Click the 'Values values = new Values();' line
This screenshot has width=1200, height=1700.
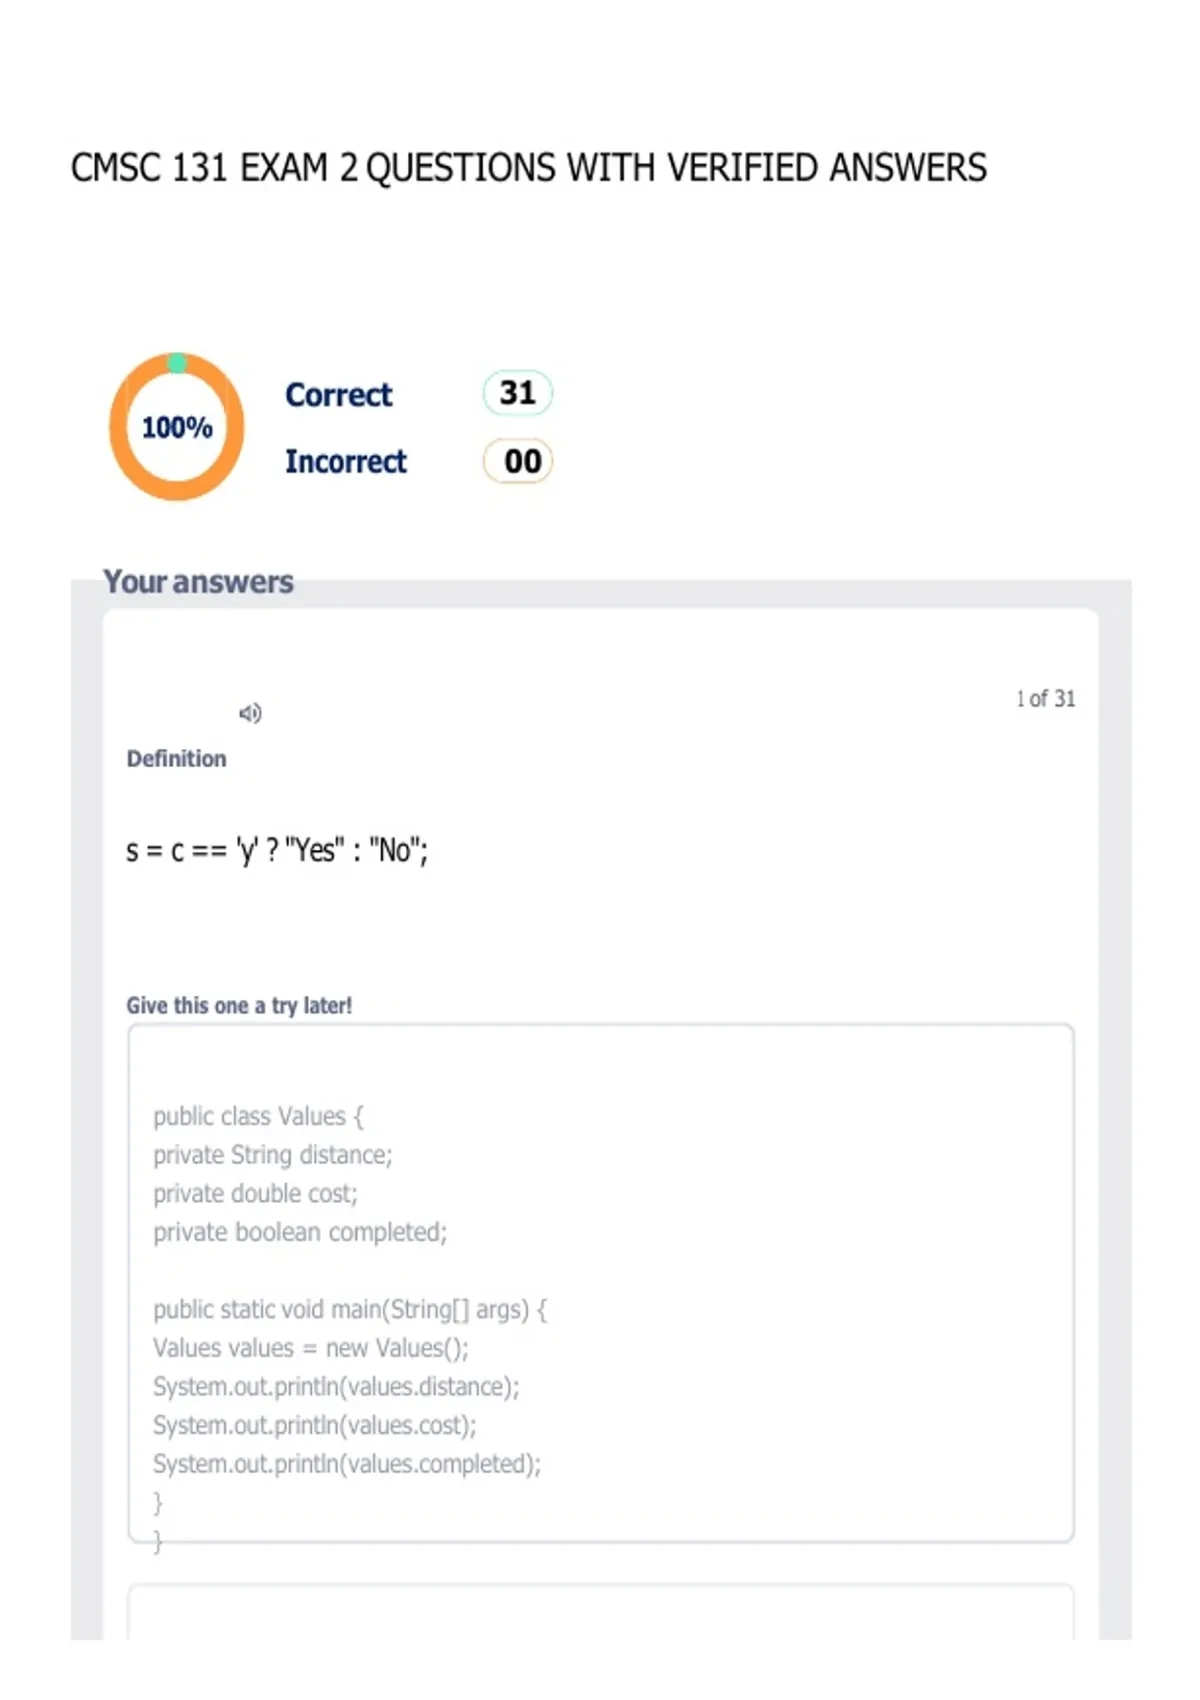(x=311, y=1348)
